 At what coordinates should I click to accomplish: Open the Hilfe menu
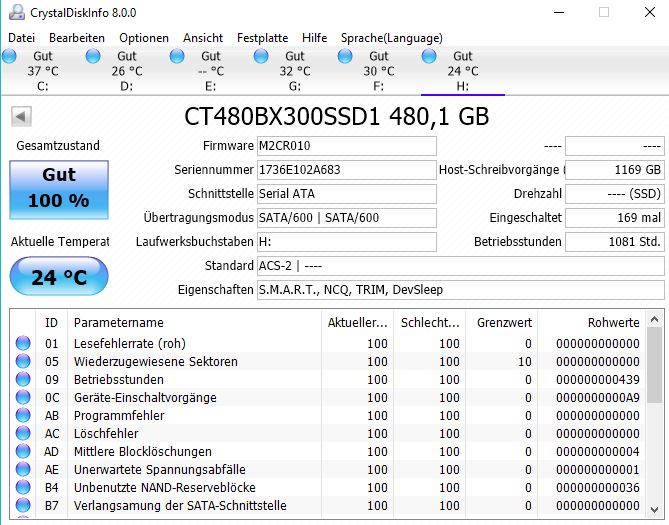pyautogui.click(x=314, y=38)
